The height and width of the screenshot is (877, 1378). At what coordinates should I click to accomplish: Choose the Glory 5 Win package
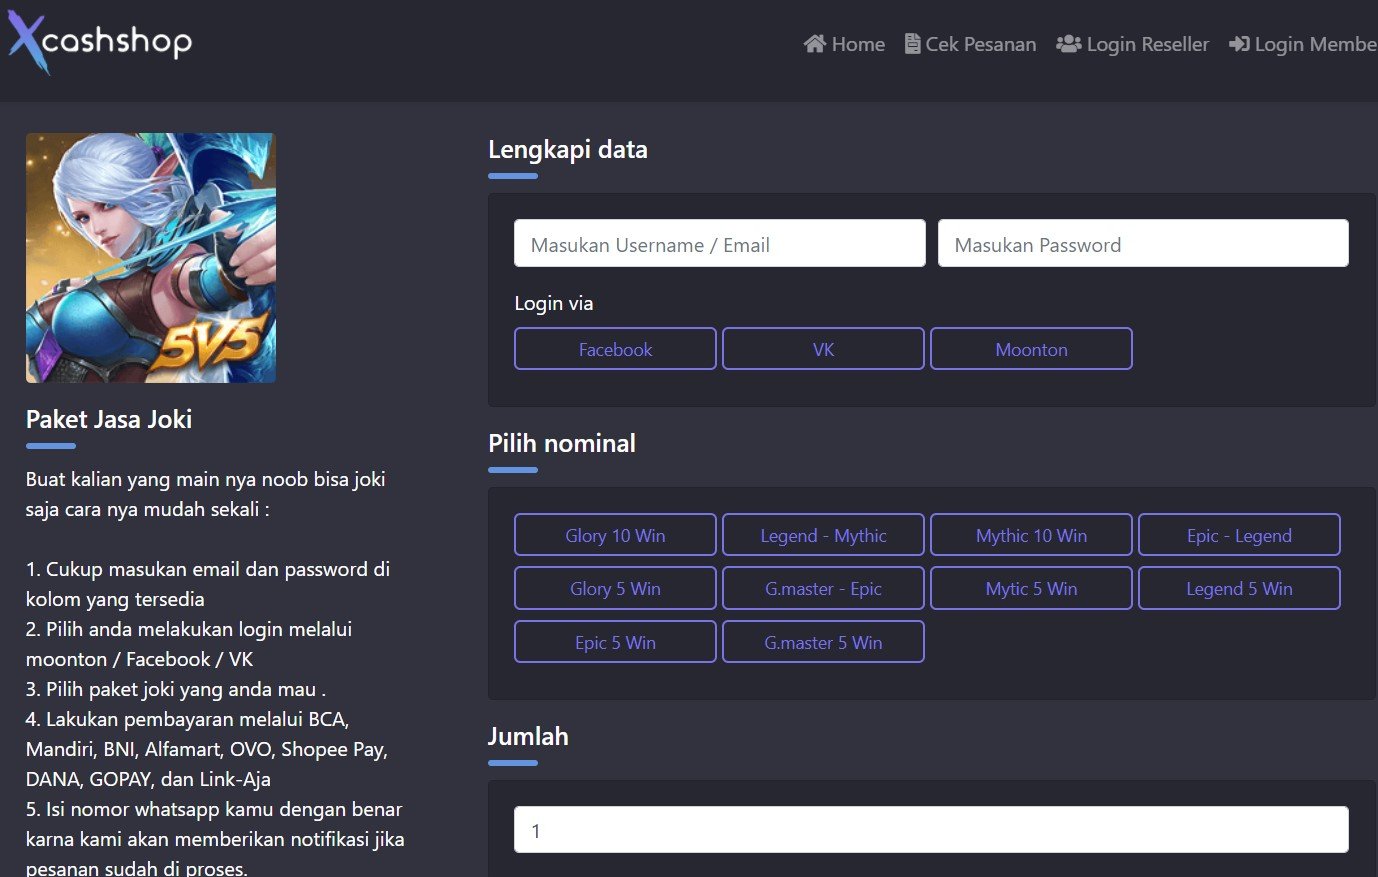coord(615,588)
